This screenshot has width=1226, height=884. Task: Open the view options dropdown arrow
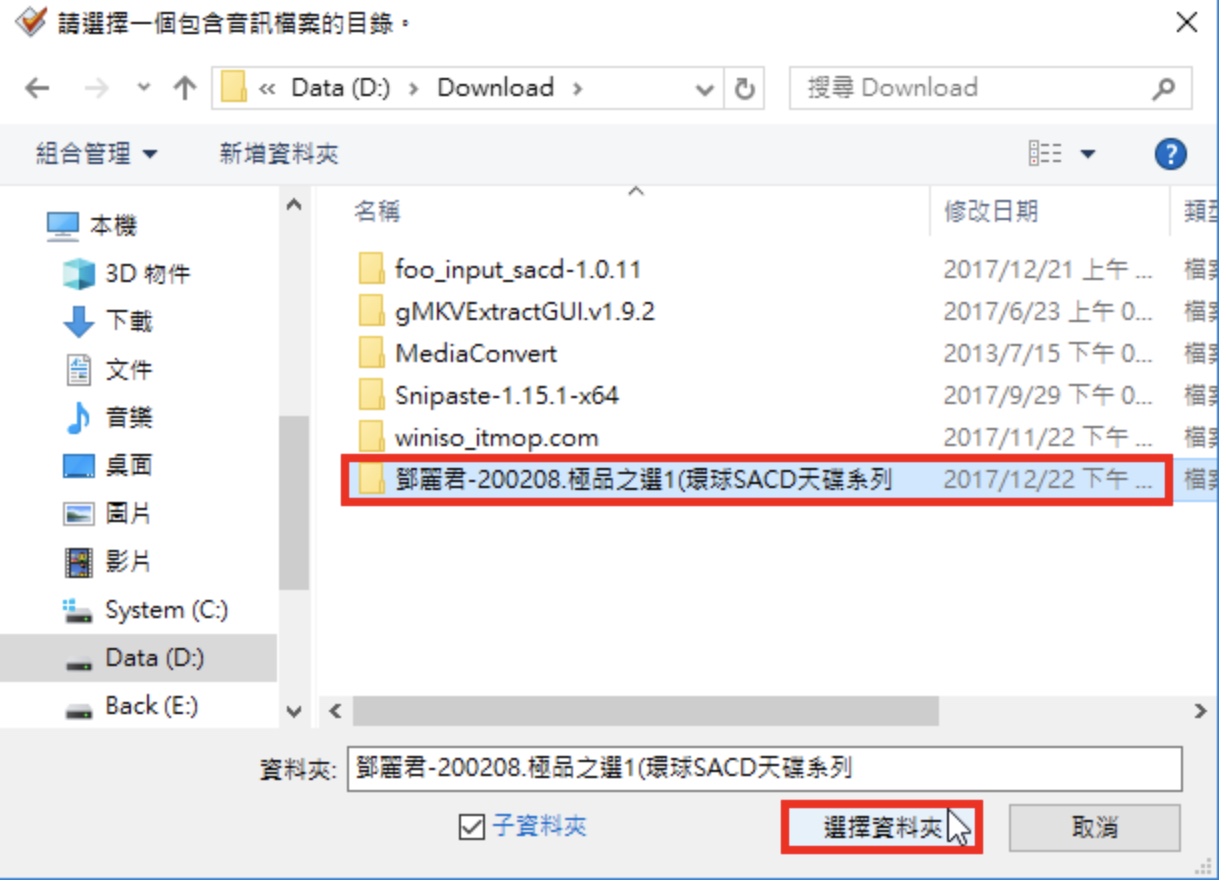tap(1087, 154)
